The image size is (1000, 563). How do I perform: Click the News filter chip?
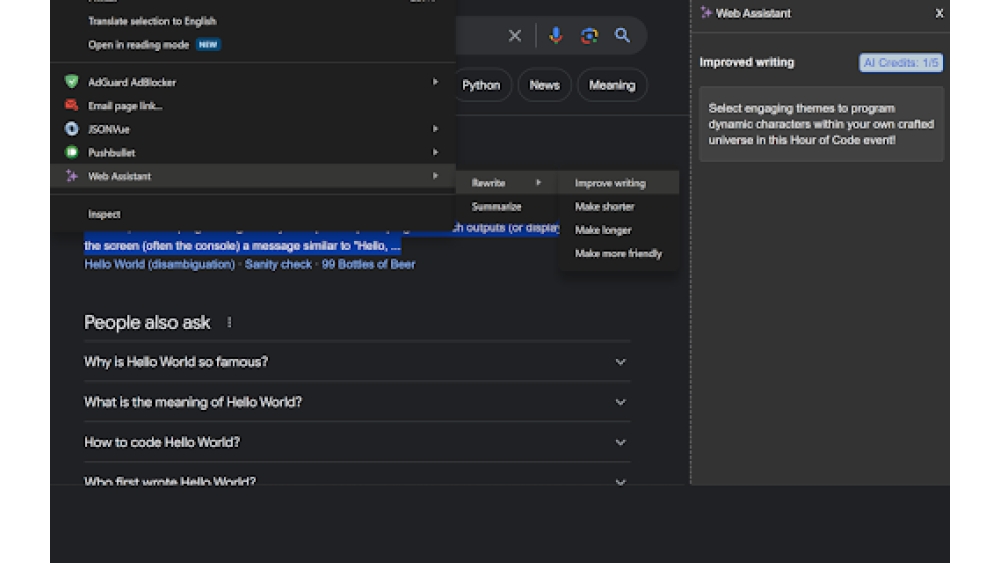544,85
